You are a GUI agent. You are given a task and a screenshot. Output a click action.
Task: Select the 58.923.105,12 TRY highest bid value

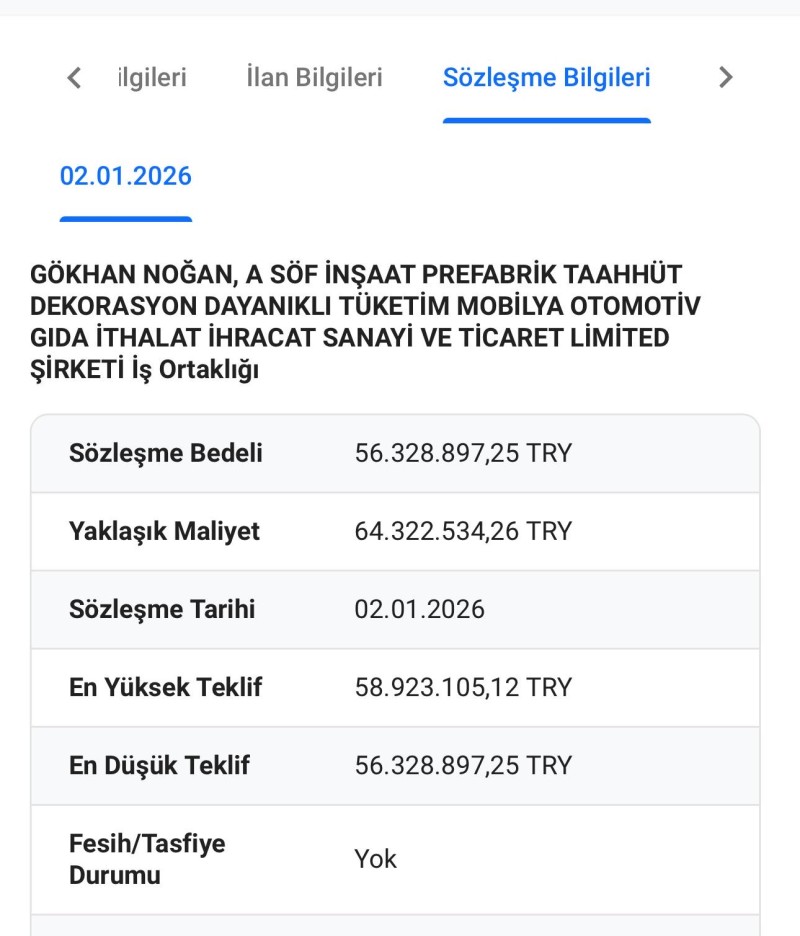(463, 688)
